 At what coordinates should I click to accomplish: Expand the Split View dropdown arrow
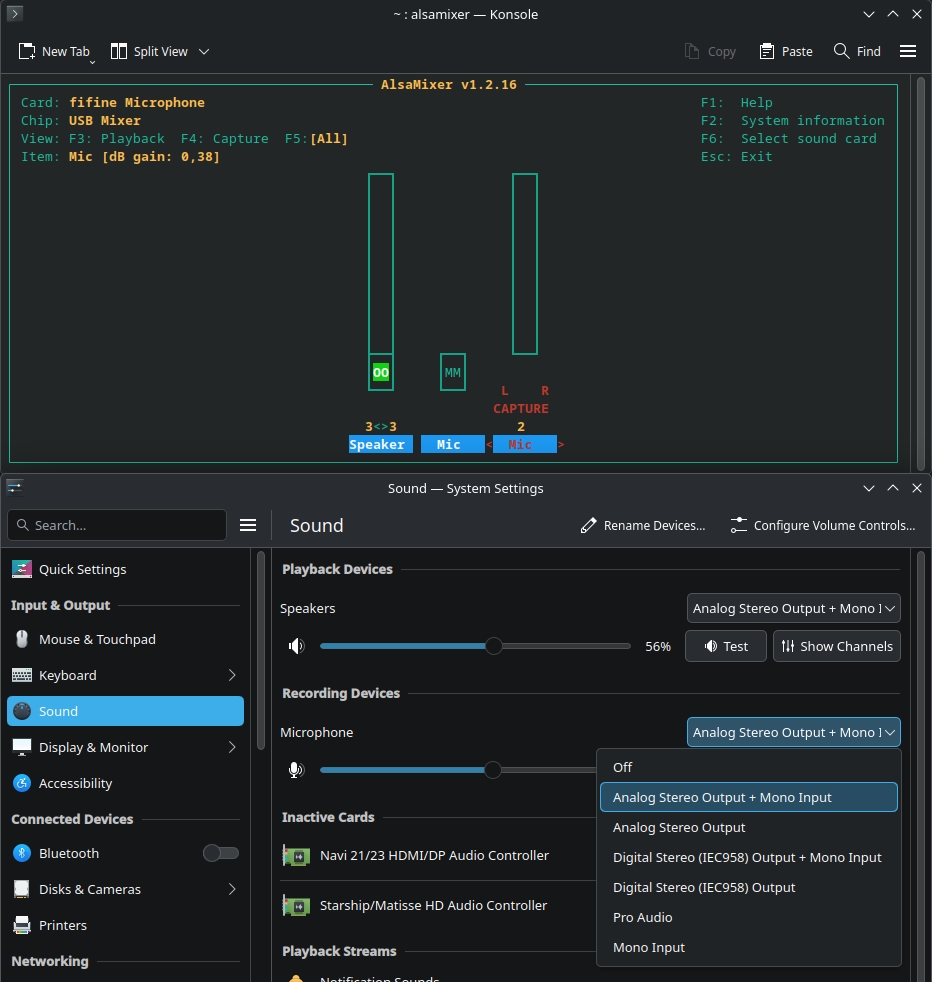click(x=204, y=51)
